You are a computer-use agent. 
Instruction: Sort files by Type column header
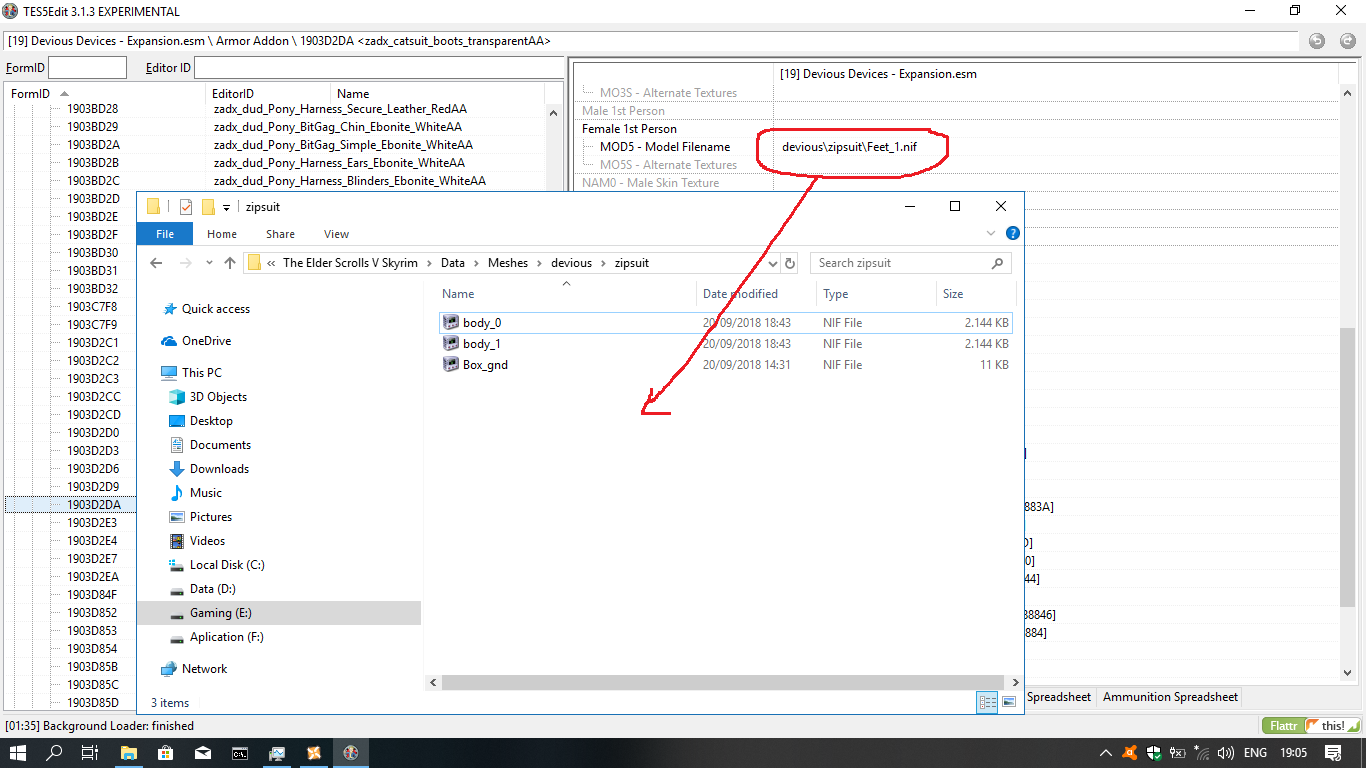[x=876, y=294]
